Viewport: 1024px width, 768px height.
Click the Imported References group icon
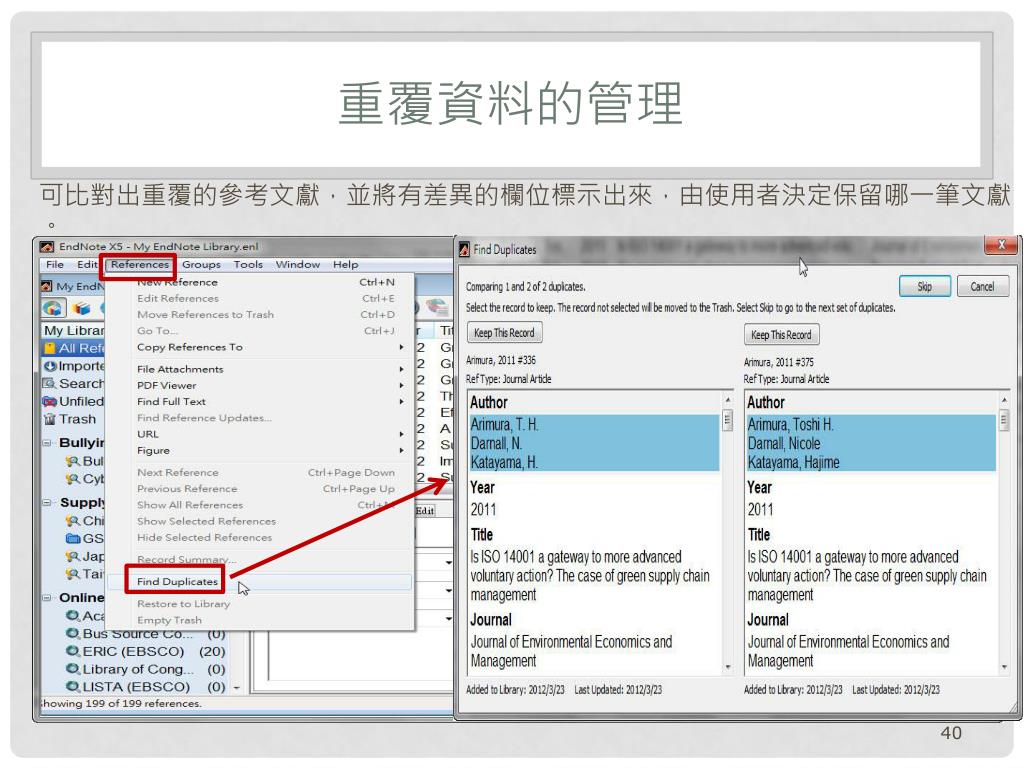50,366
